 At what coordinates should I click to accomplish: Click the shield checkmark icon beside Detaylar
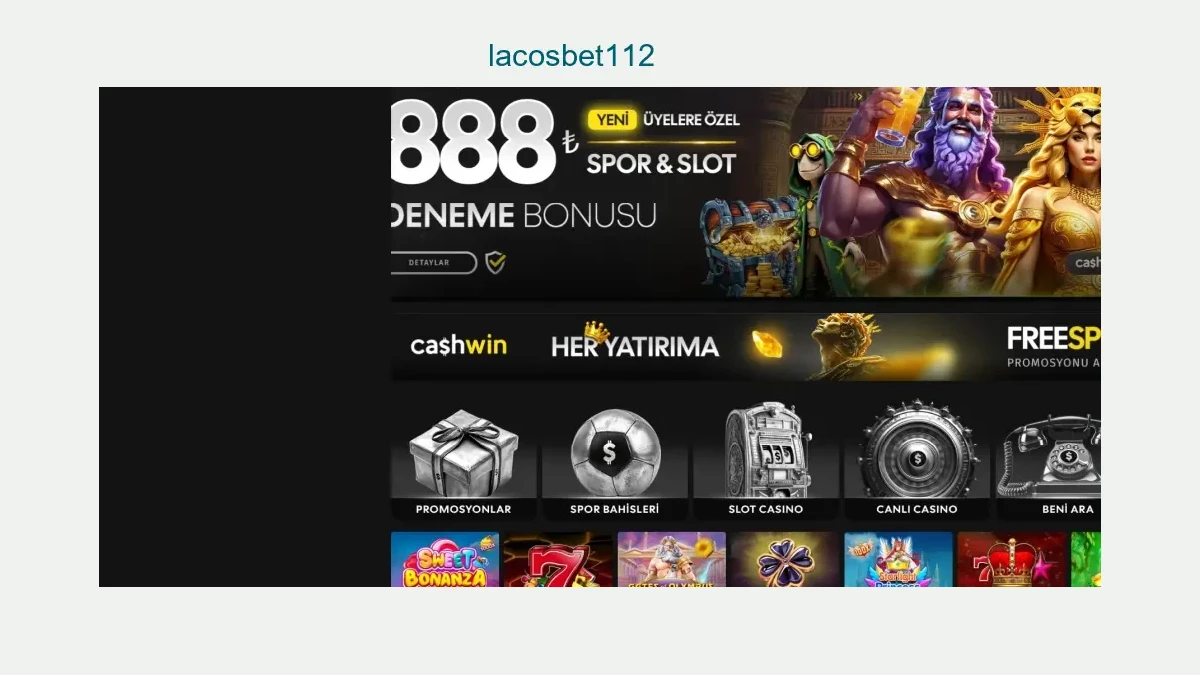[x=495, y=263]
